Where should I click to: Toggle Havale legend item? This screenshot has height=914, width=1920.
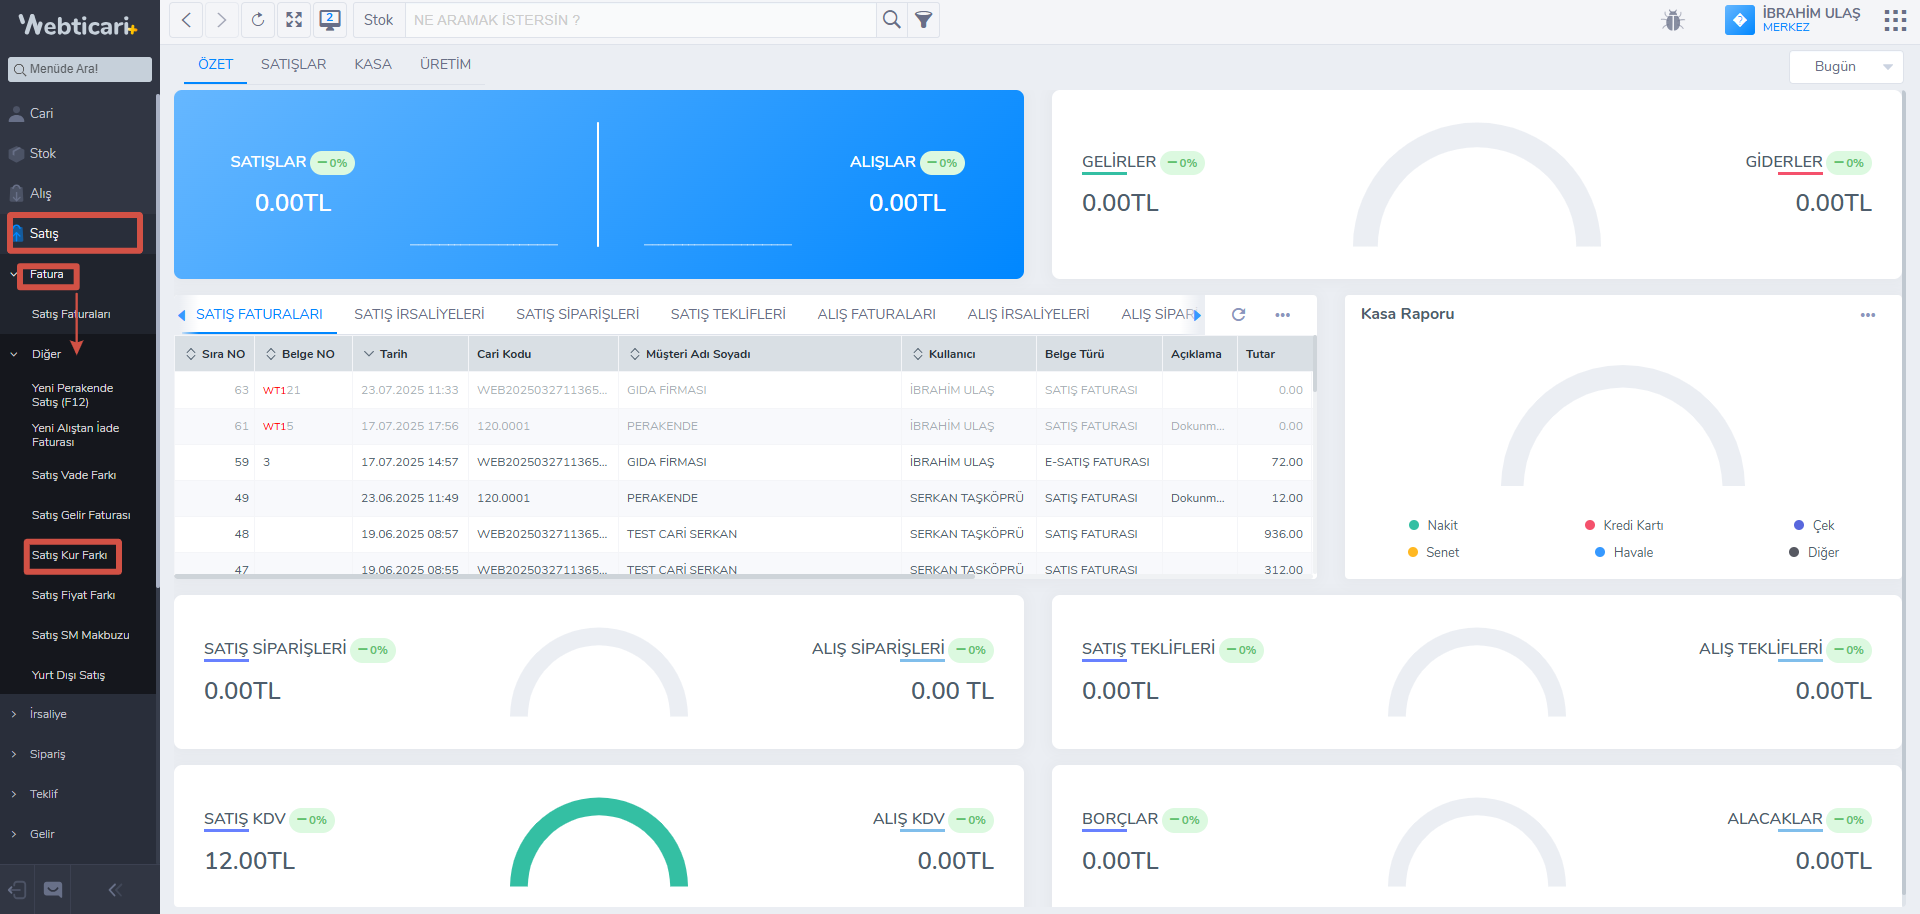[x=1624, y=552]
